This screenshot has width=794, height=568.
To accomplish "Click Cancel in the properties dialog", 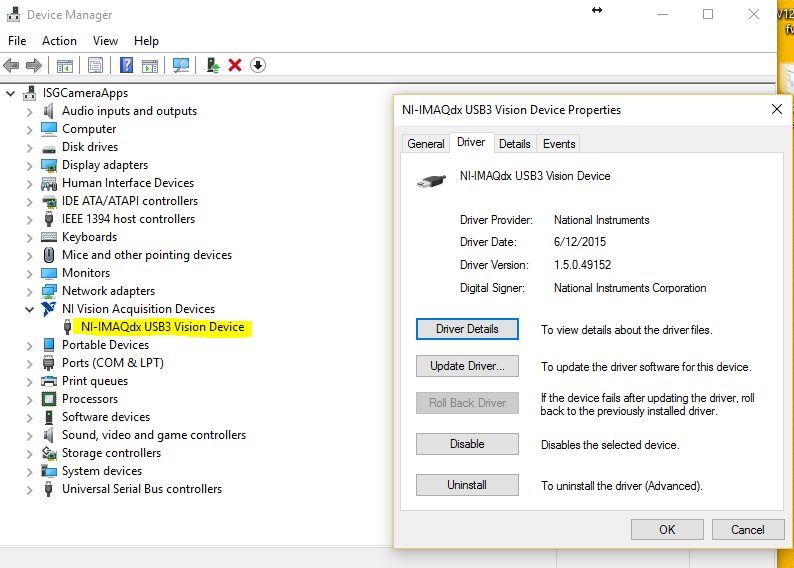I will click(x=747, y=530).
